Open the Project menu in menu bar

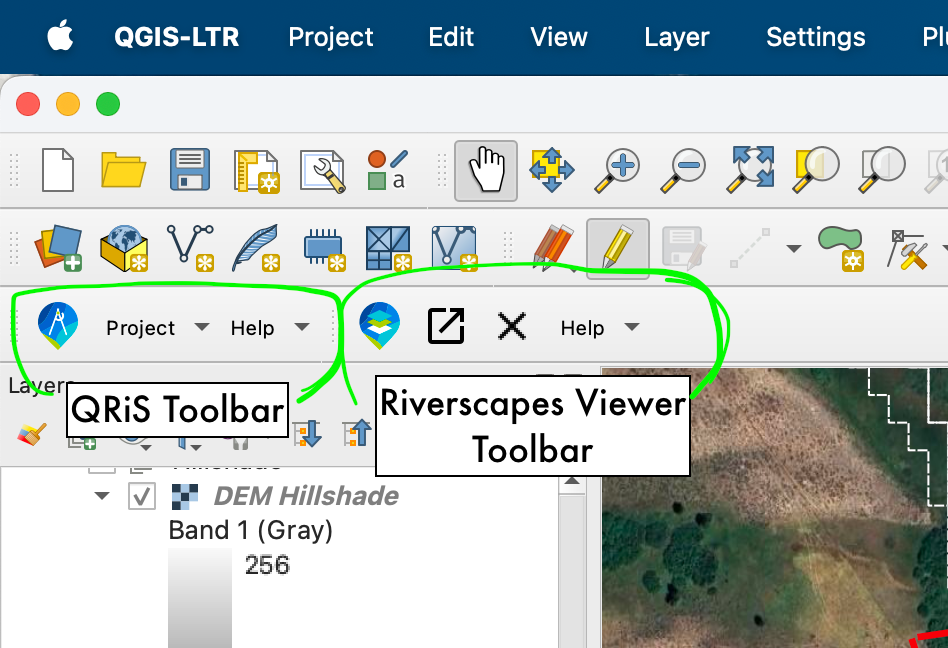[x=331, y=37]
